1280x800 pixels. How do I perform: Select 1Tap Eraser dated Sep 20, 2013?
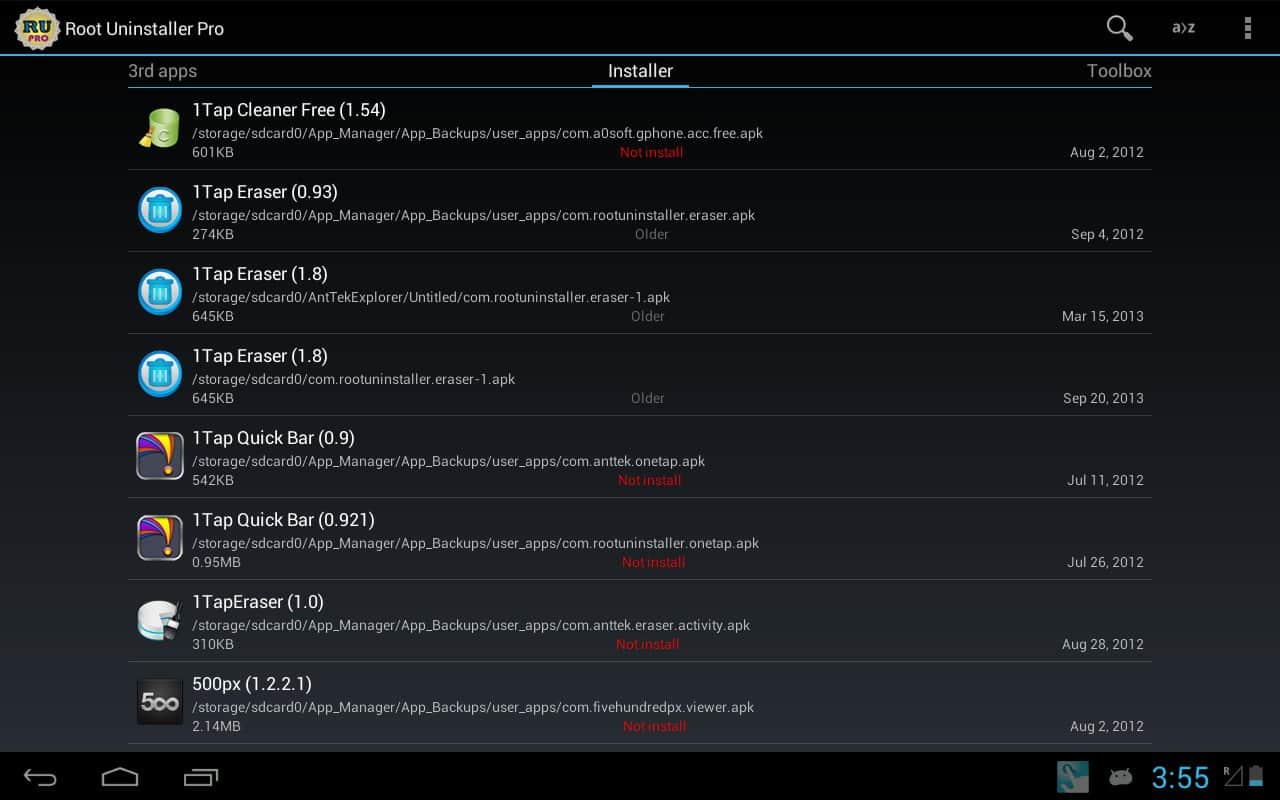pos(640,375)
